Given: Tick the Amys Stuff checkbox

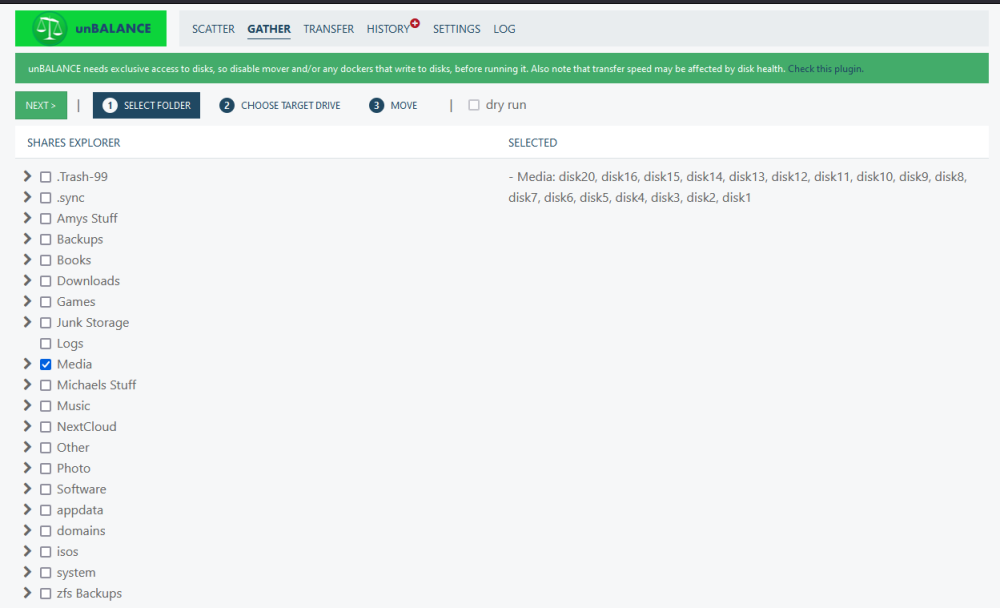Looking at the screenshot, I should click(45, 218).
